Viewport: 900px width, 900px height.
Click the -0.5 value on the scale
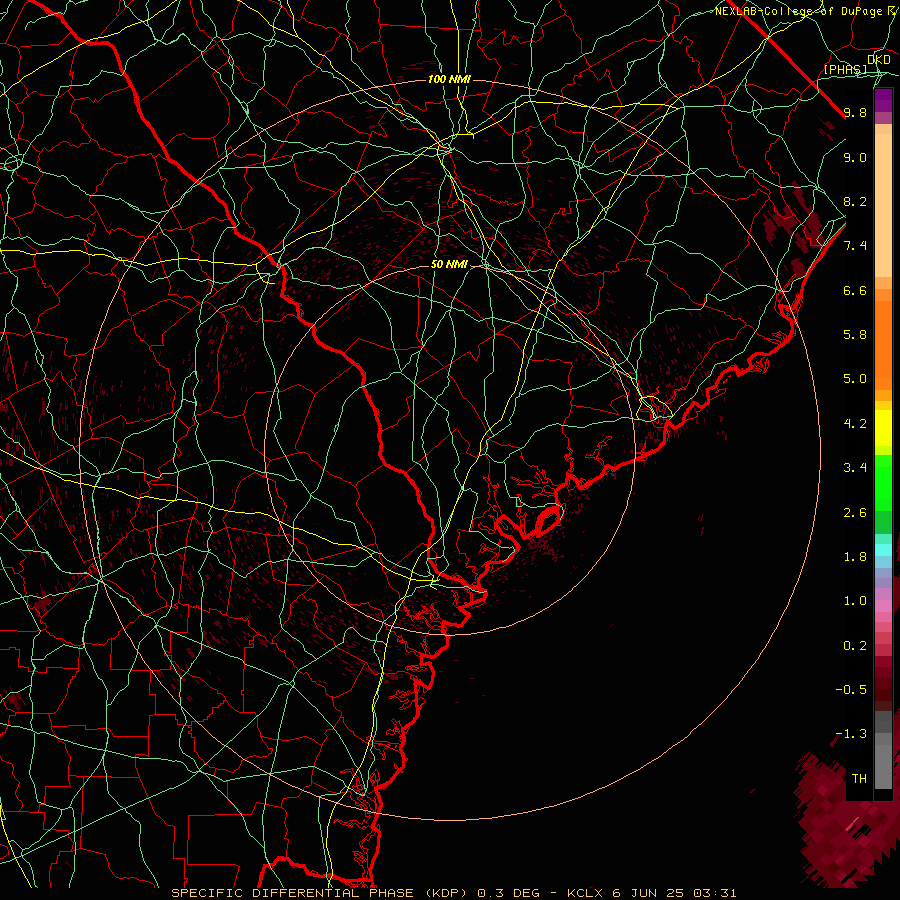tap(851, 690)
